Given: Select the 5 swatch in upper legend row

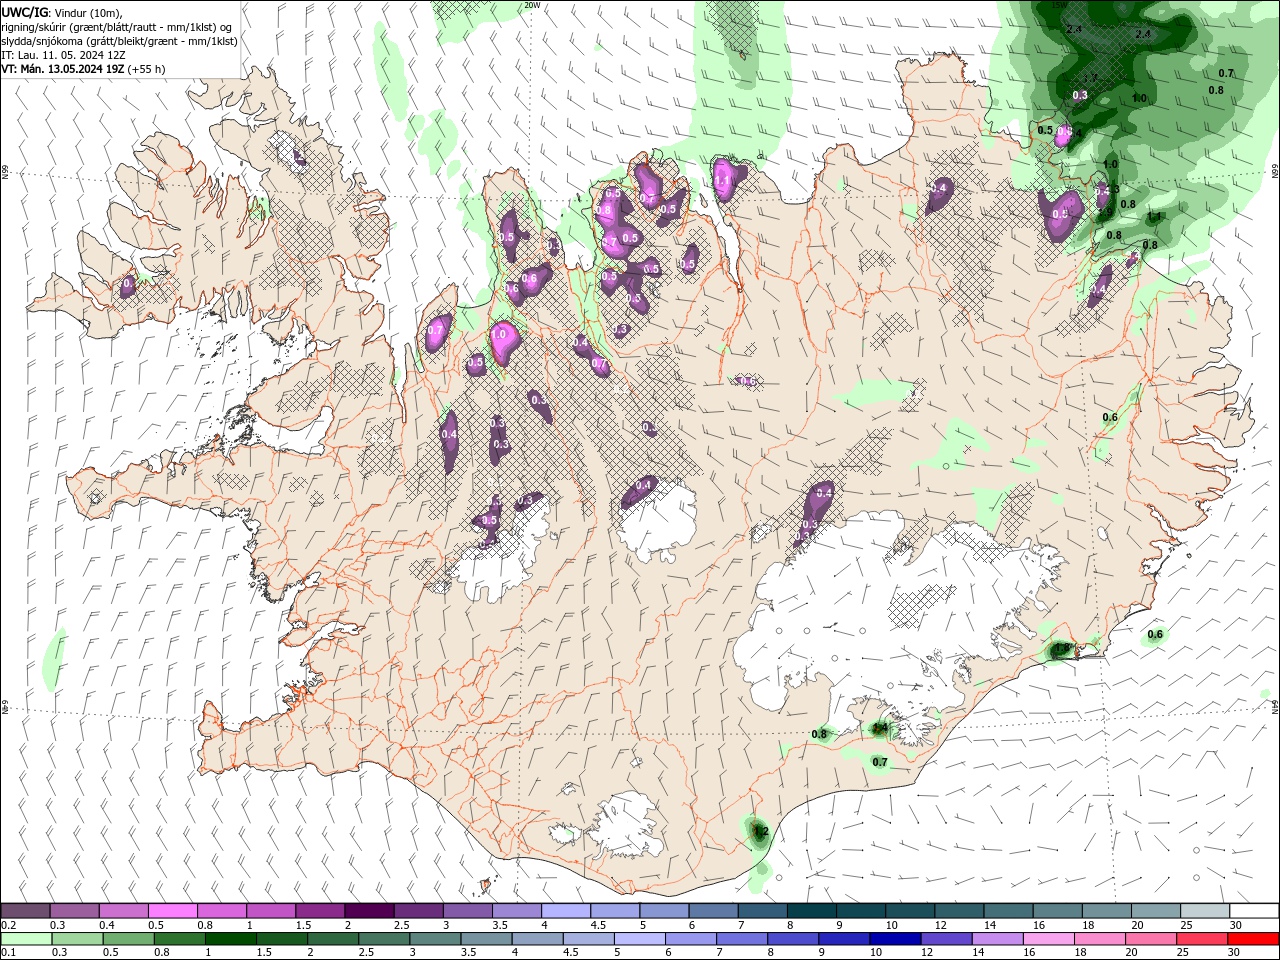Looking at the screenshot, I should [664, 911].
